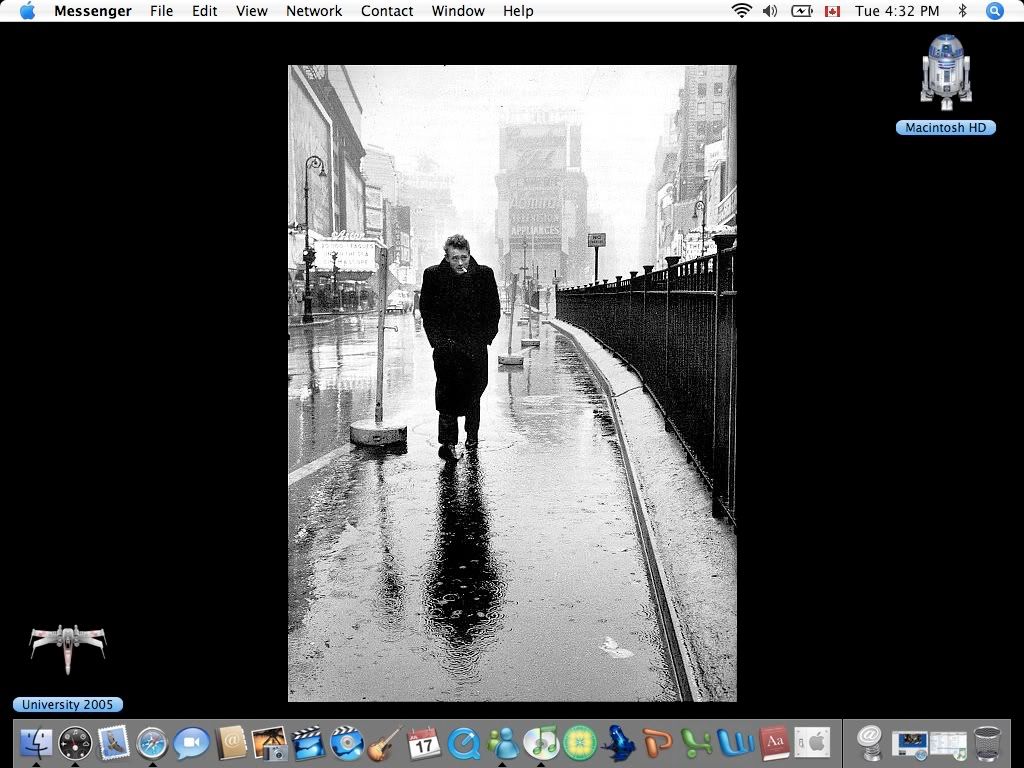Open iCal calendar showing 17
Screen dimensions: 1024x768
click(424, 743)
